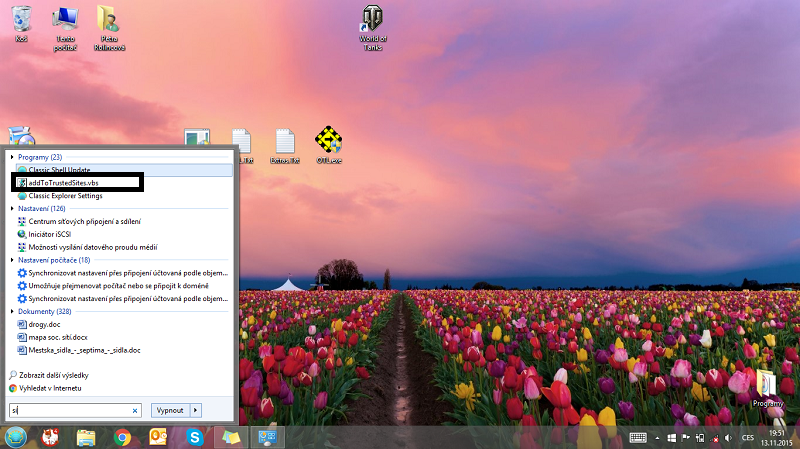Click the Windows flag icon in tray

pyautogui.click(x=671, y=438)
